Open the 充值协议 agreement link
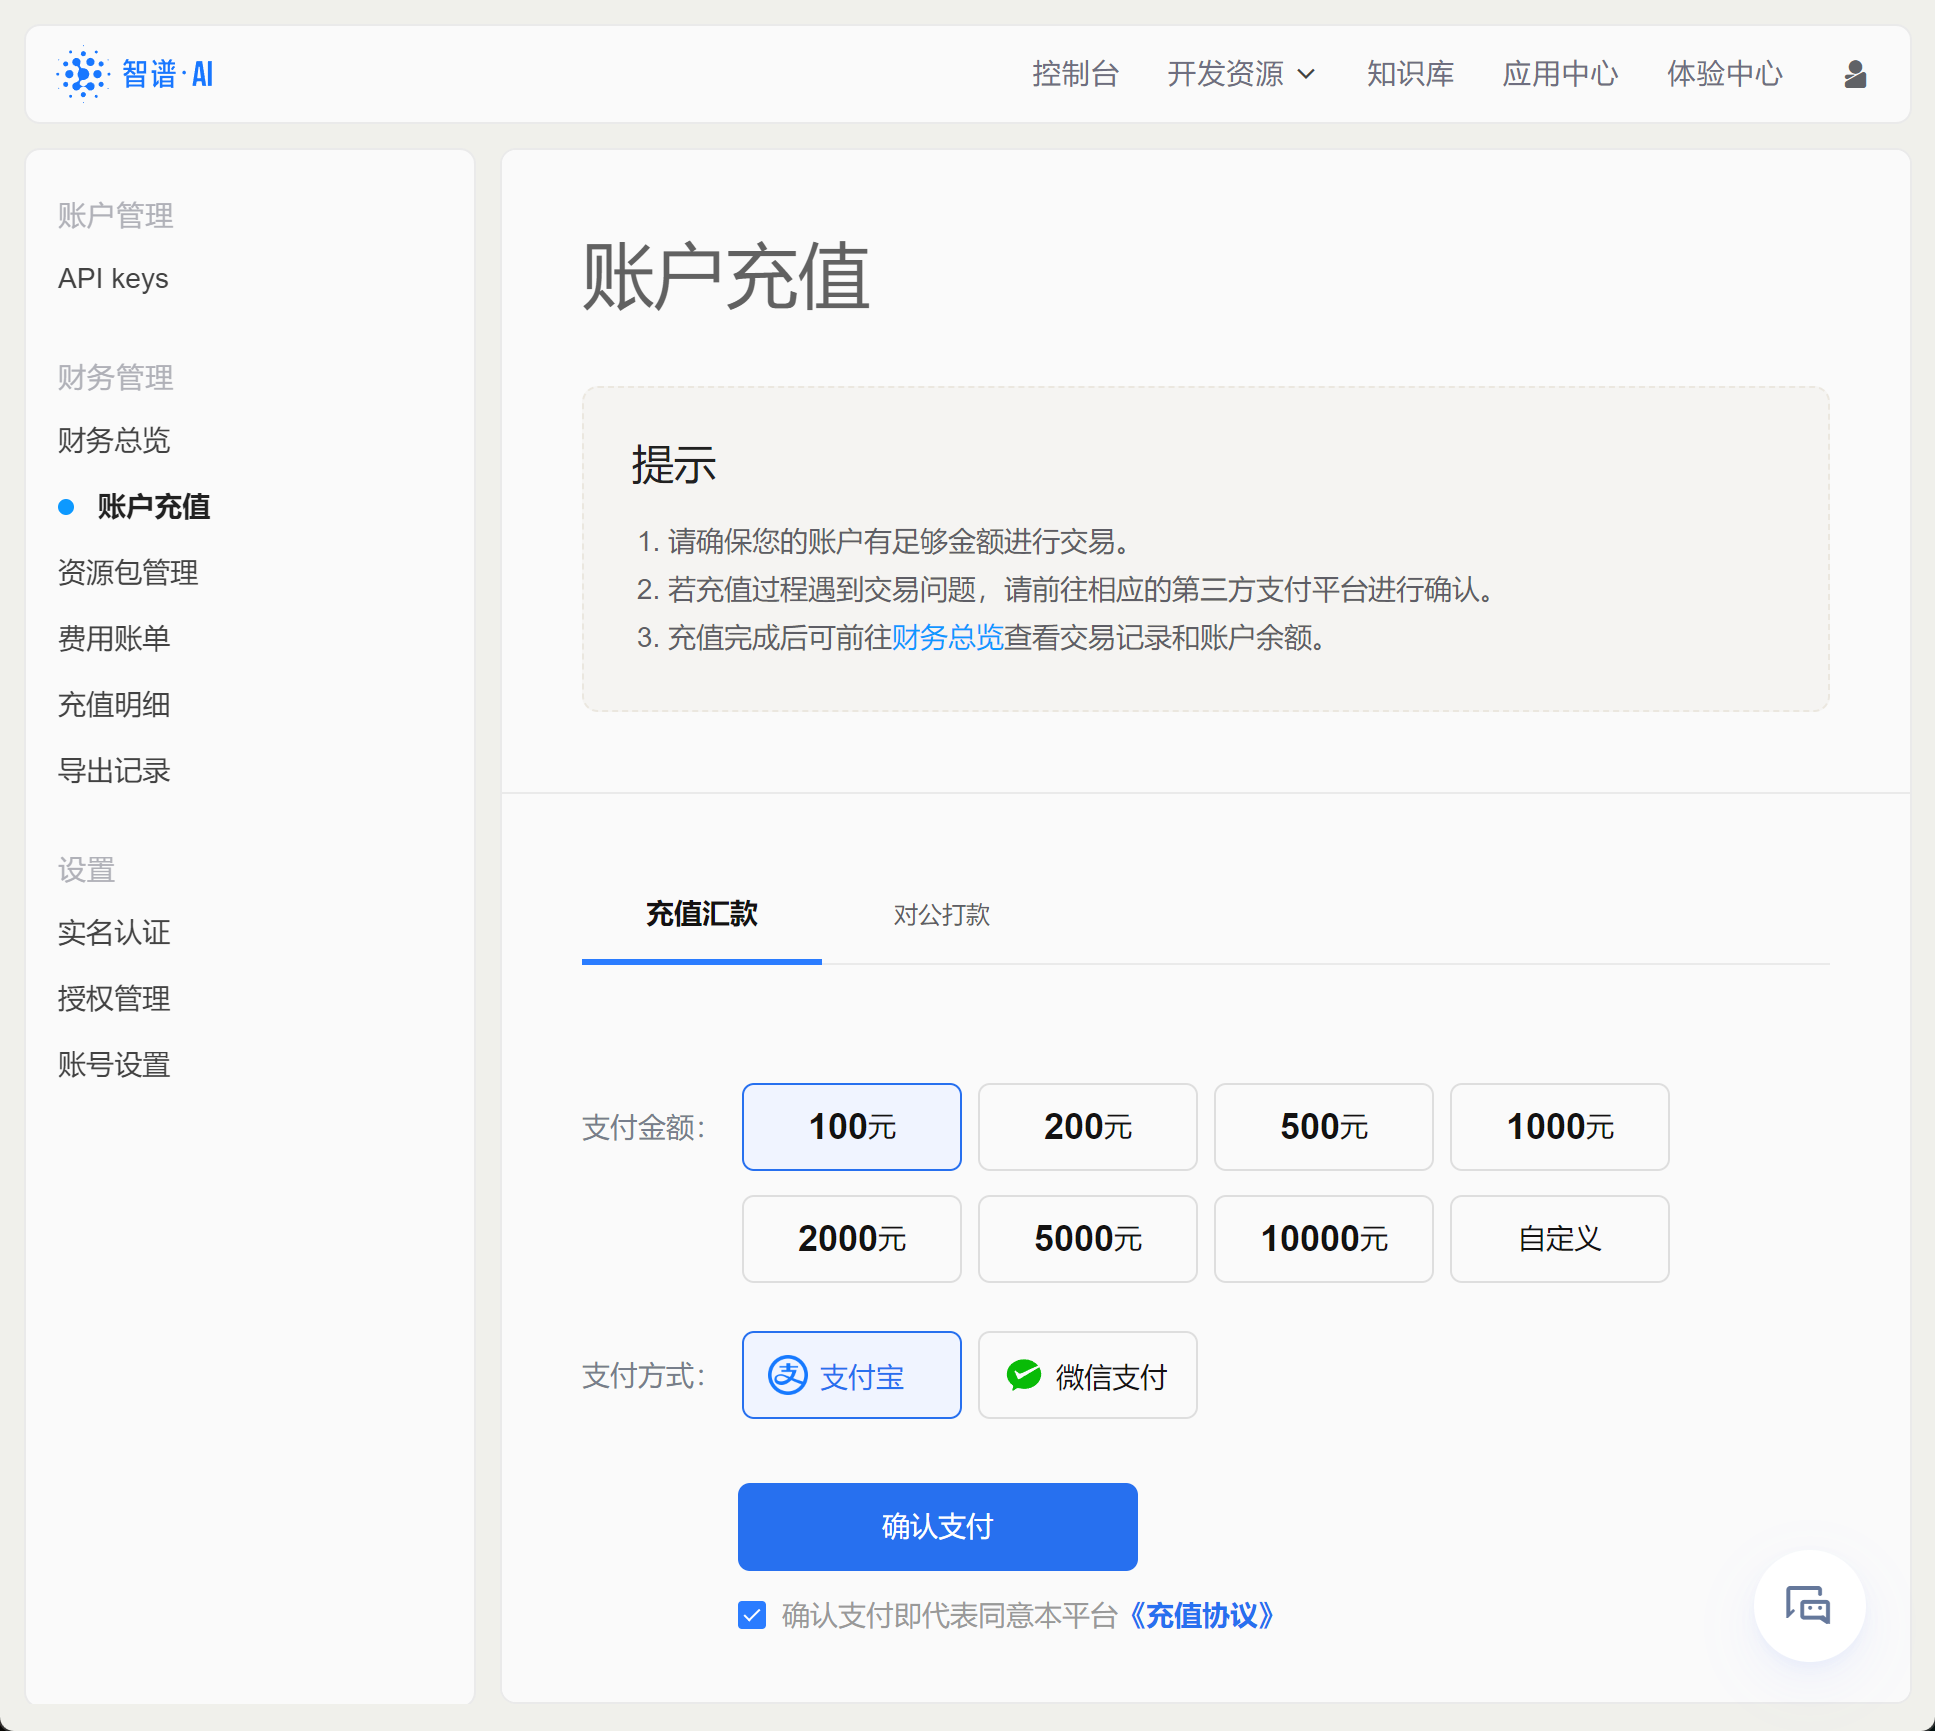The height and width of the screenshot is (1731, 1935). click(1201, 1615)
